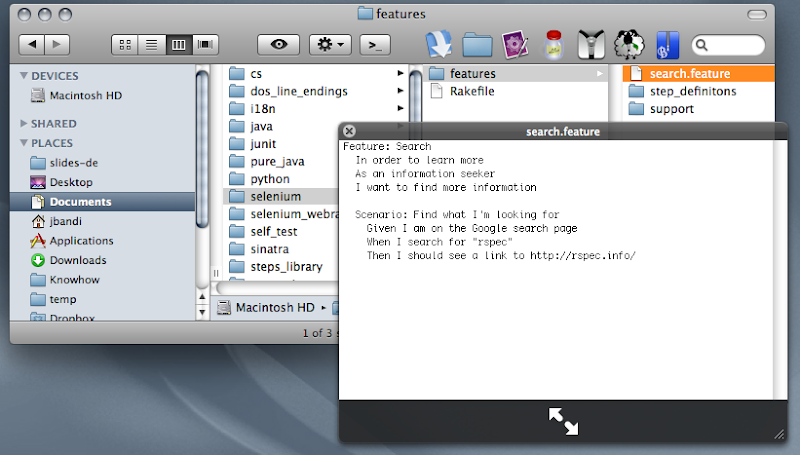Expand cs folder via its arrow

pyautogui.click(x=401, y=73)
